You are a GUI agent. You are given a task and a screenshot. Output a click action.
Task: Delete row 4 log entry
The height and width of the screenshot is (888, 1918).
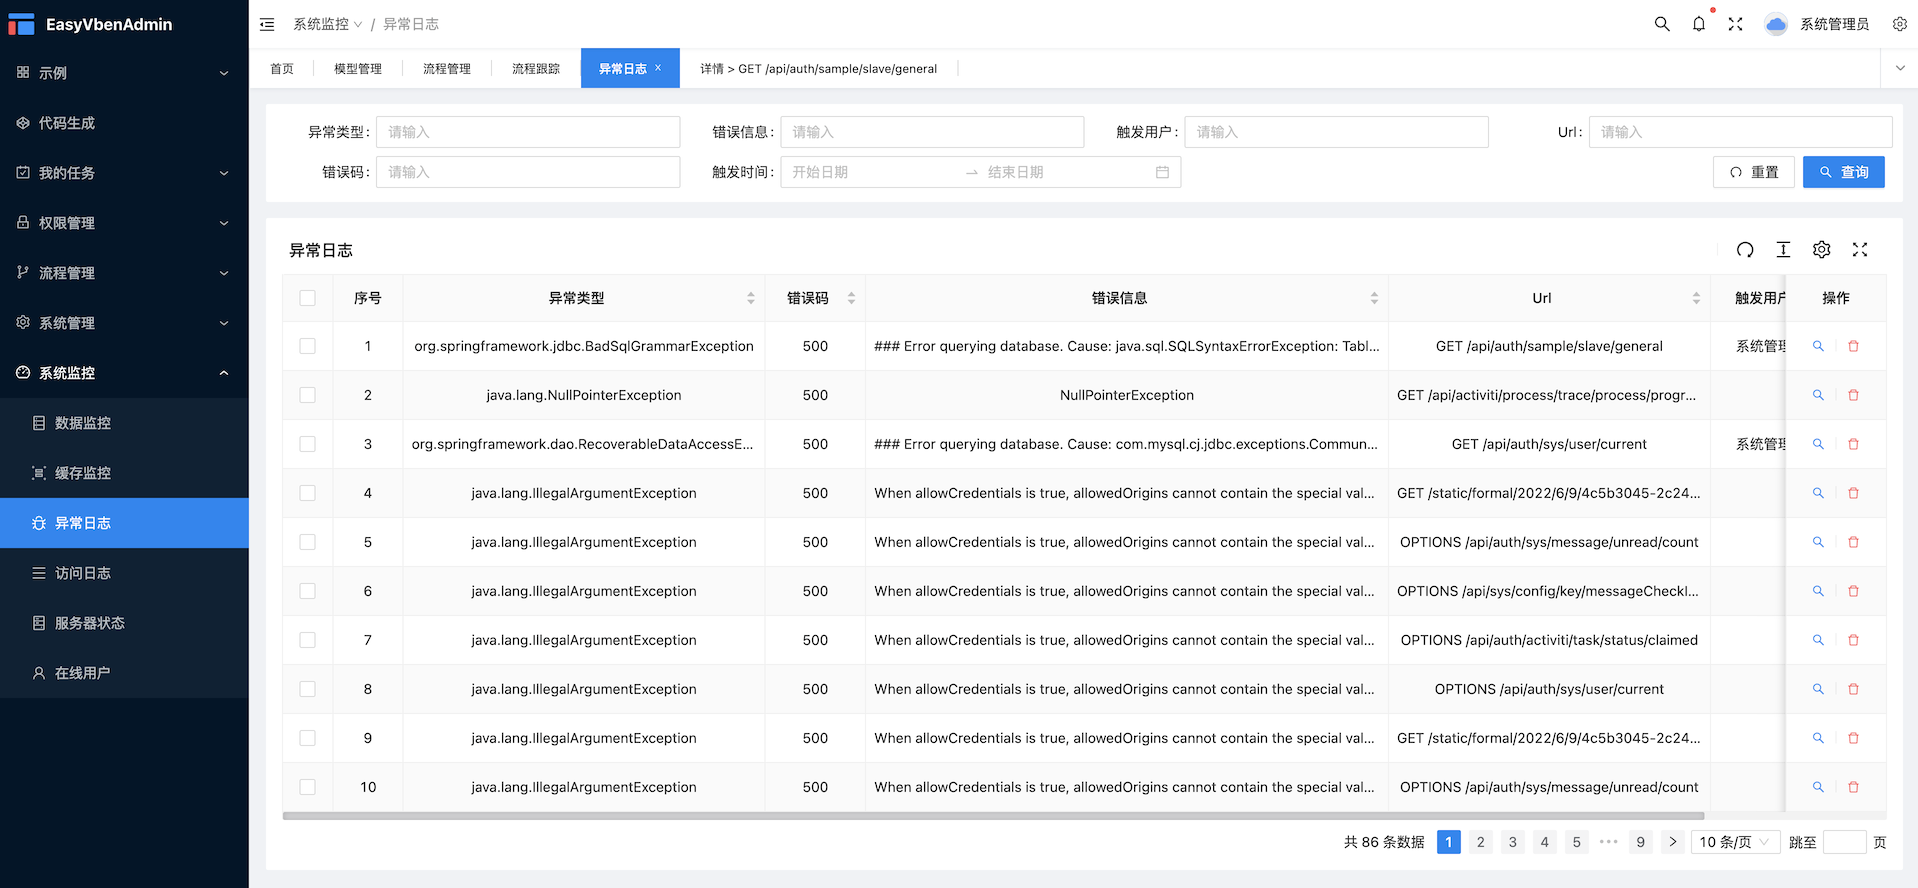(x=1853, y=493)
